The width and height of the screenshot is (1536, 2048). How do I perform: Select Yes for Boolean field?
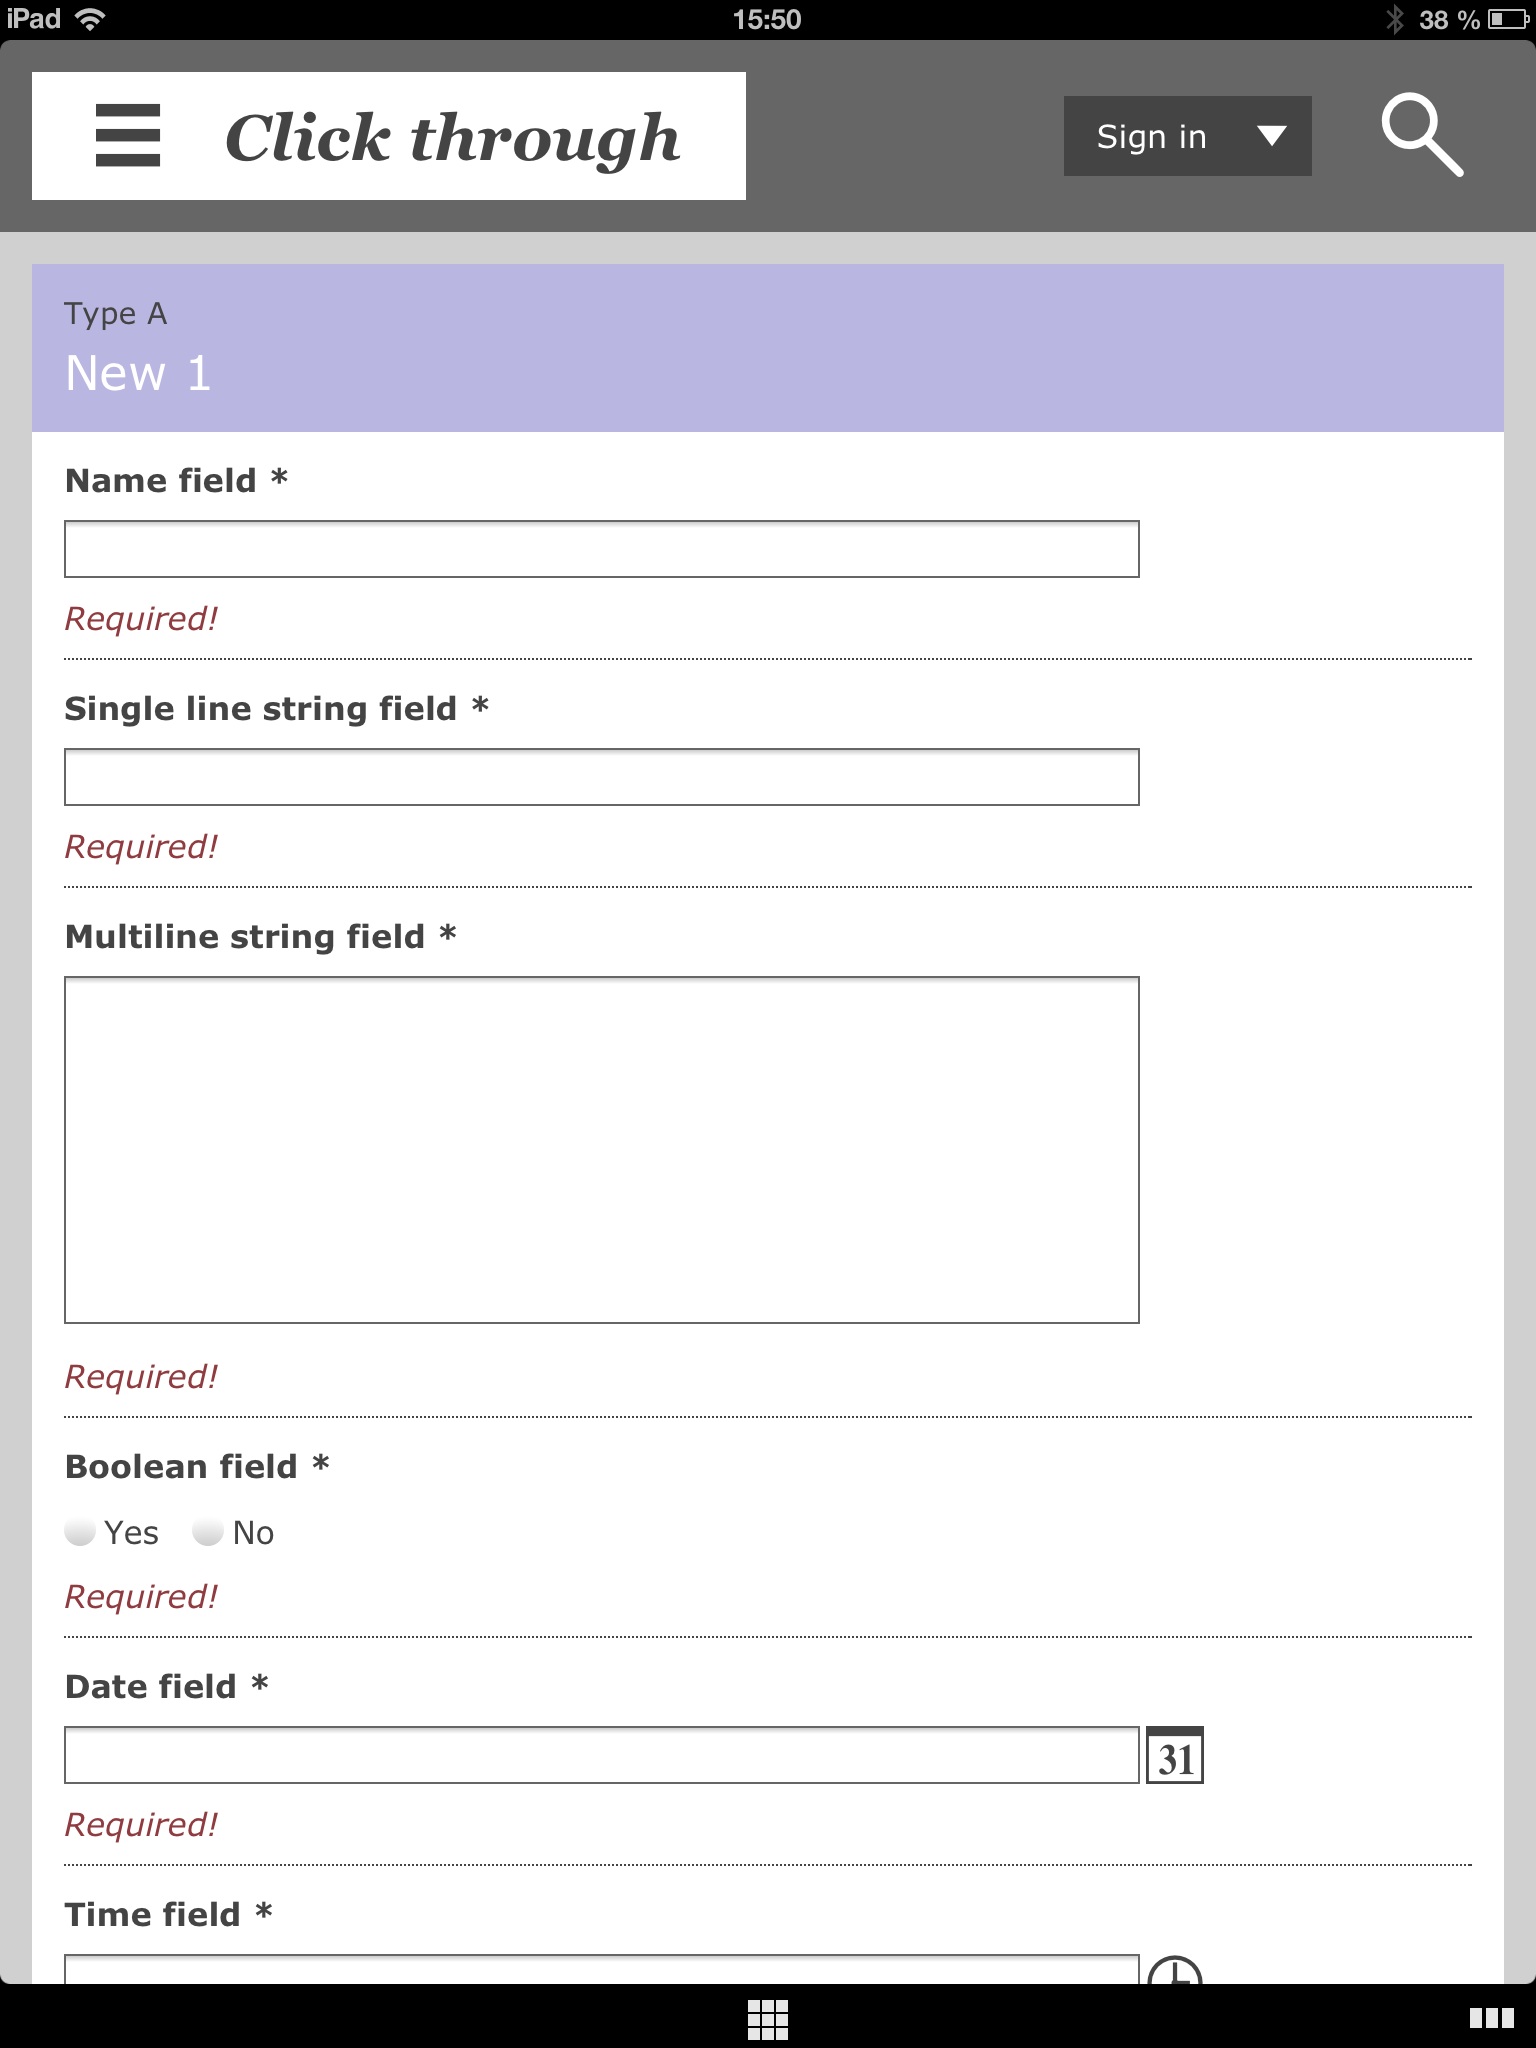[x=80, y=1532]
